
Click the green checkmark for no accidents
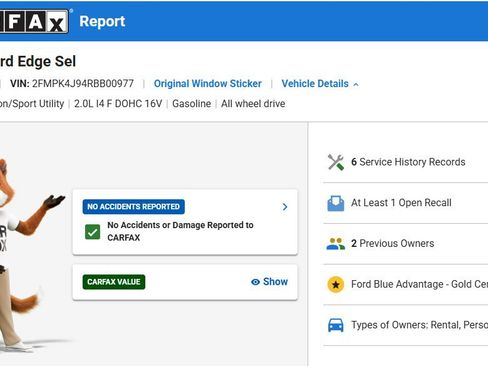pyautogui.click(x=92, y=232)
